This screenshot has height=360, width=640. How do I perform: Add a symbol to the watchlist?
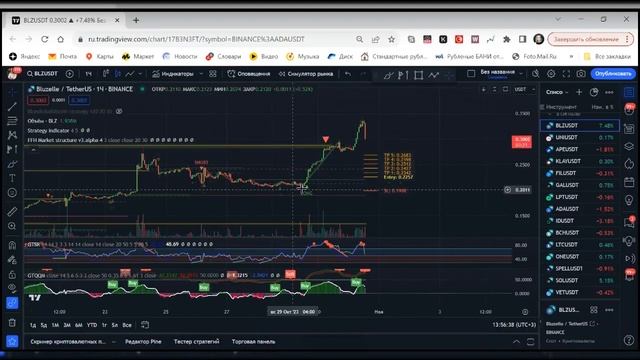tap(579, 92)
